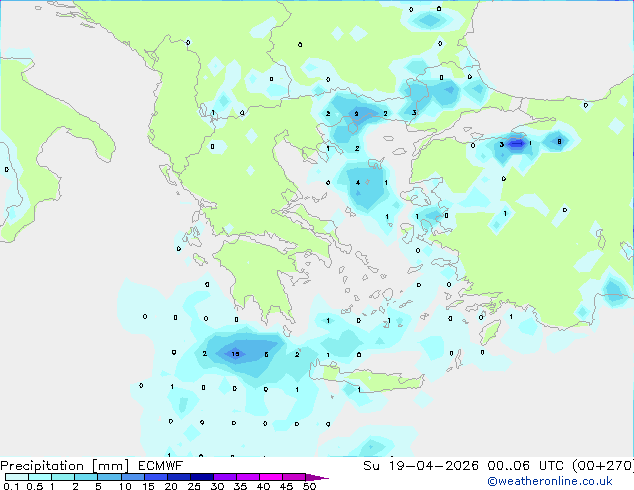
Task: Click the legend label '0.1'
Action: (x=11, y=486)
